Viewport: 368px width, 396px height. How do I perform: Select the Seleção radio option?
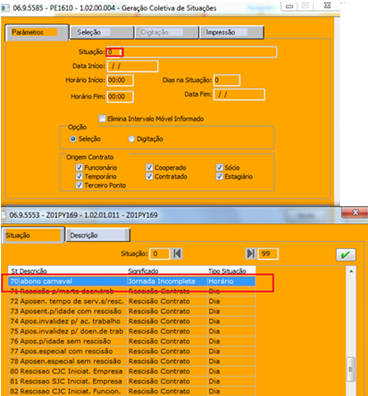click(x=73, y=139)
